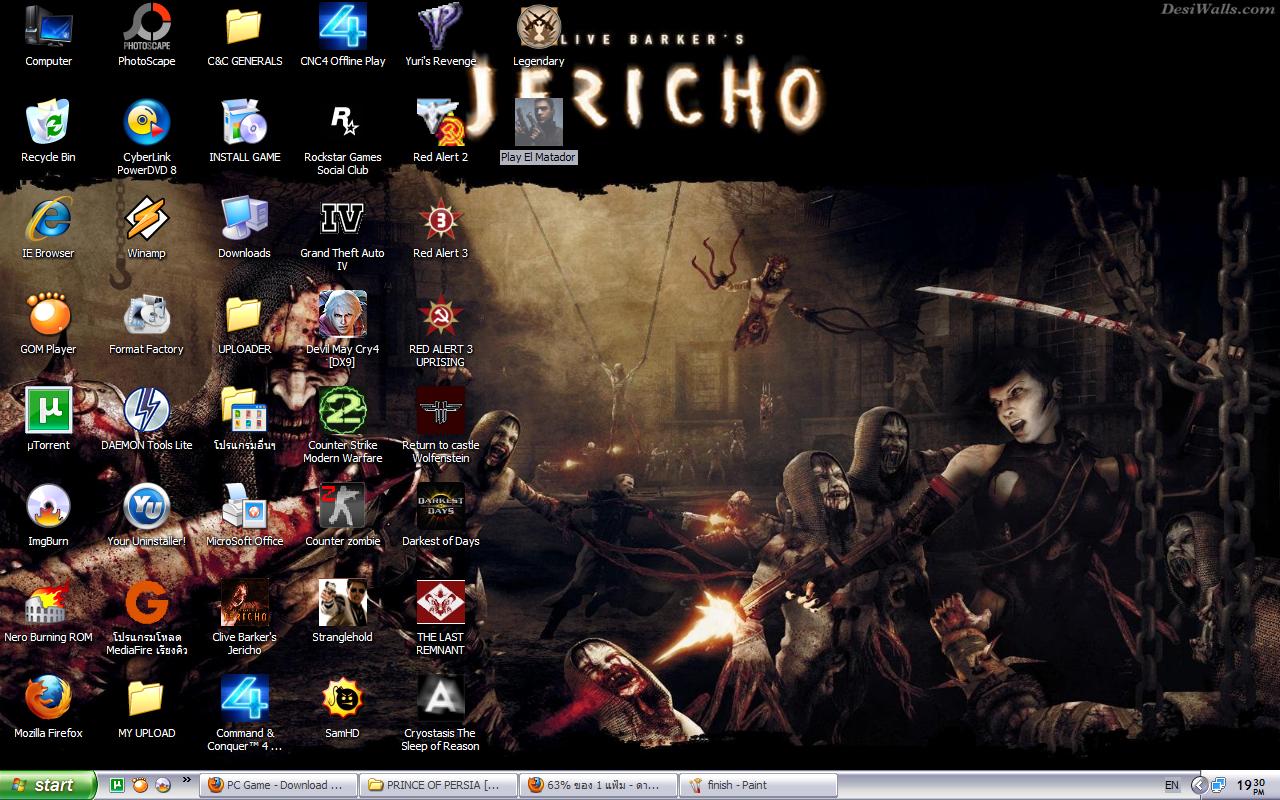Switch to finish - Paint window
Image resolution: width=1280 pixels, height=800 pixels.
[759, 785]
